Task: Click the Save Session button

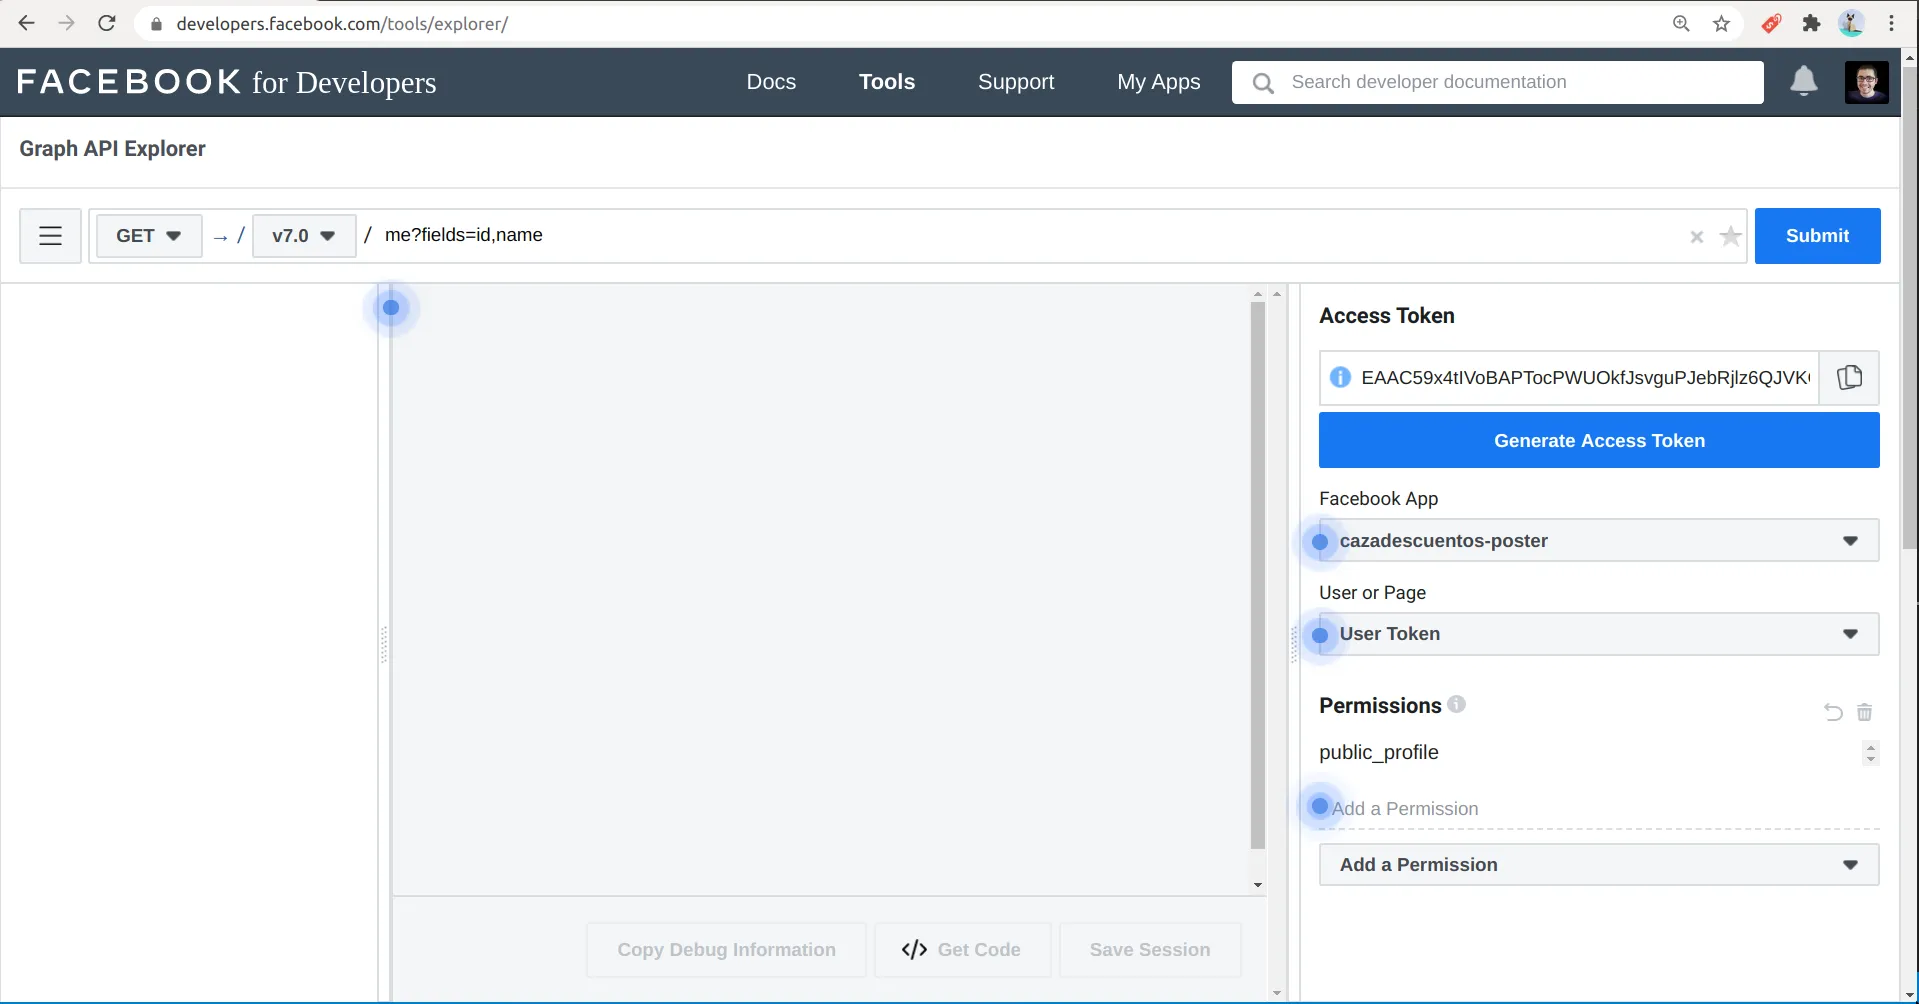Action: pos(1150,950)
